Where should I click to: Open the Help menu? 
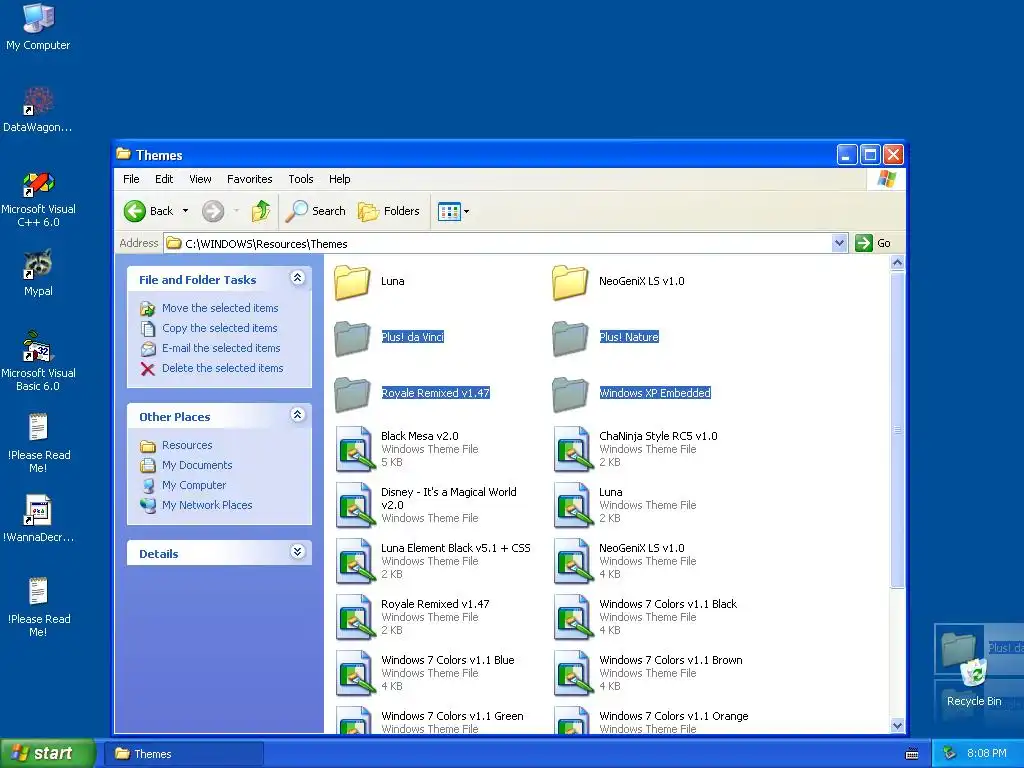tap(340, 179)
